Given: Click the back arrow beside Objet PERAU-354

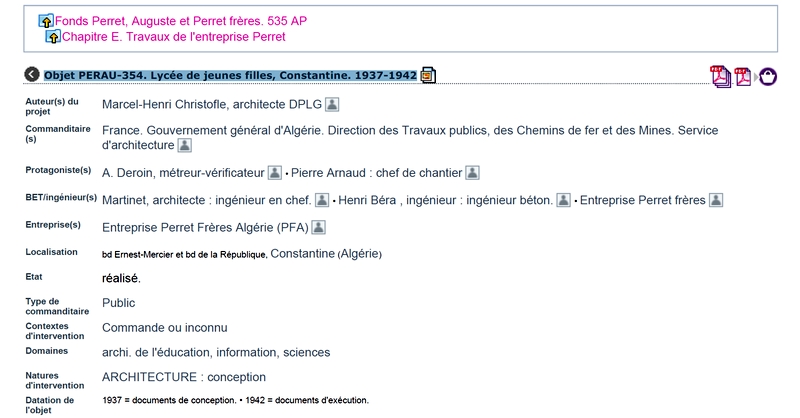Looking at the screenshot, I should point(32,75).
